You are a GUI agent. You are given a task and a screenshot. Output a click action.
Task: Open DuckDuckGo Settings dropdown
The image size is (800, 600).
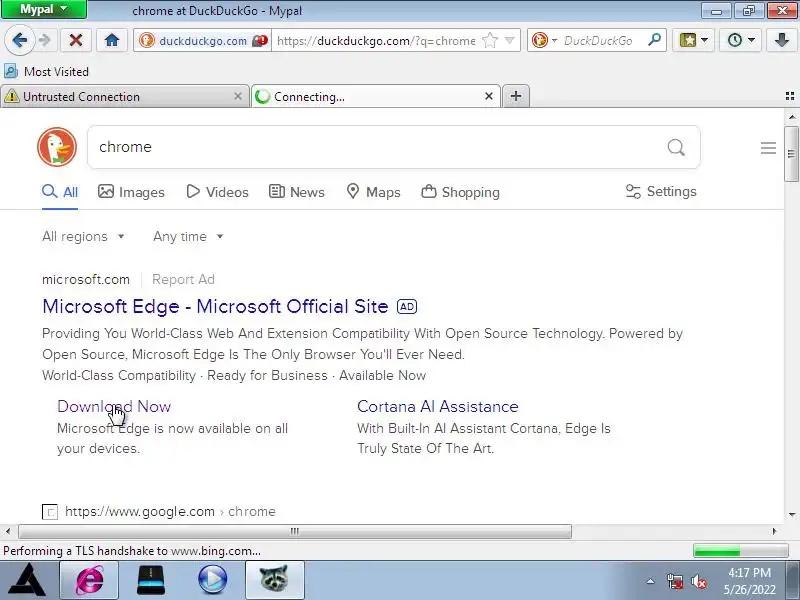661,191
